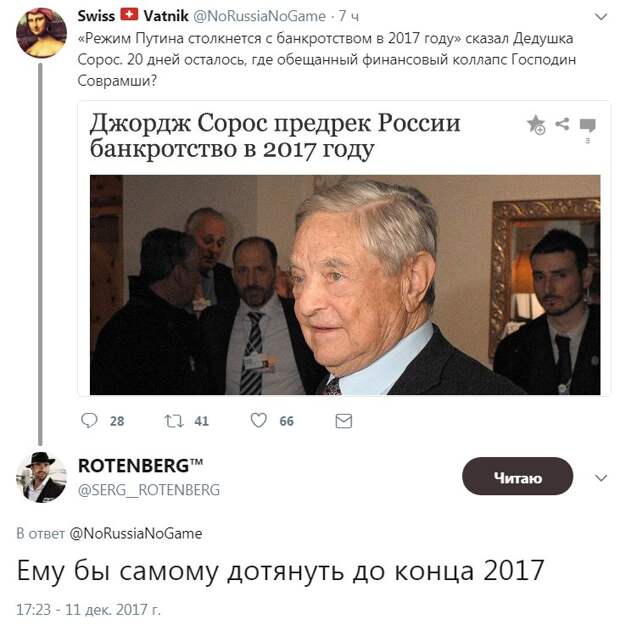The image size is (620, 625).
Task: Toggle the Читаю following button
Action: coord(517,476)
